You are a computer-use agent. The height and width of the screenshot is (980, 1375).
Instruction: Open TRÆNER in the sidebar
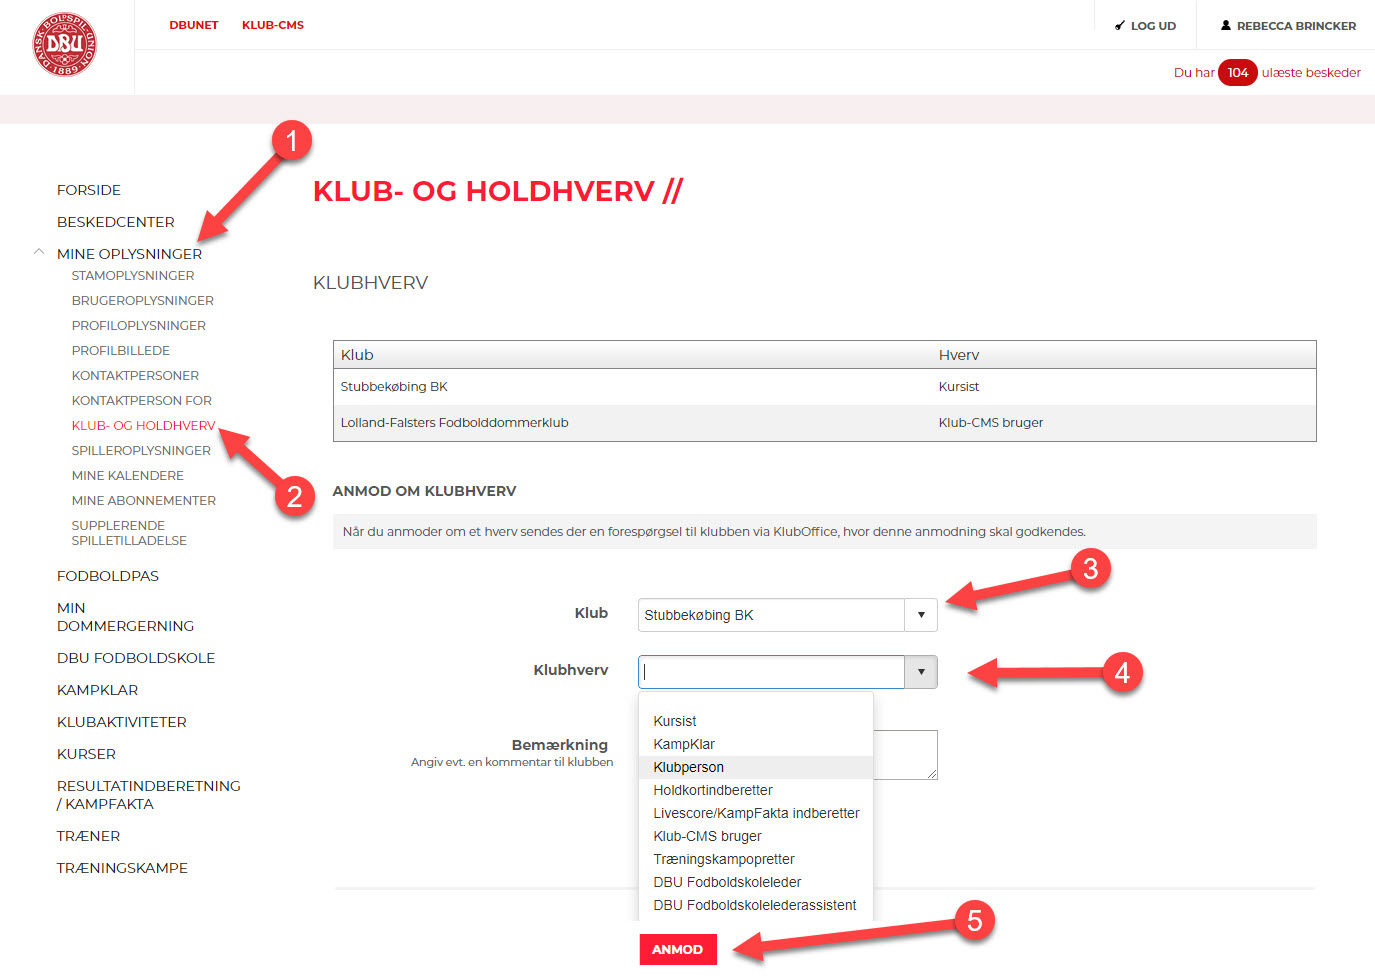coord(89,836)
